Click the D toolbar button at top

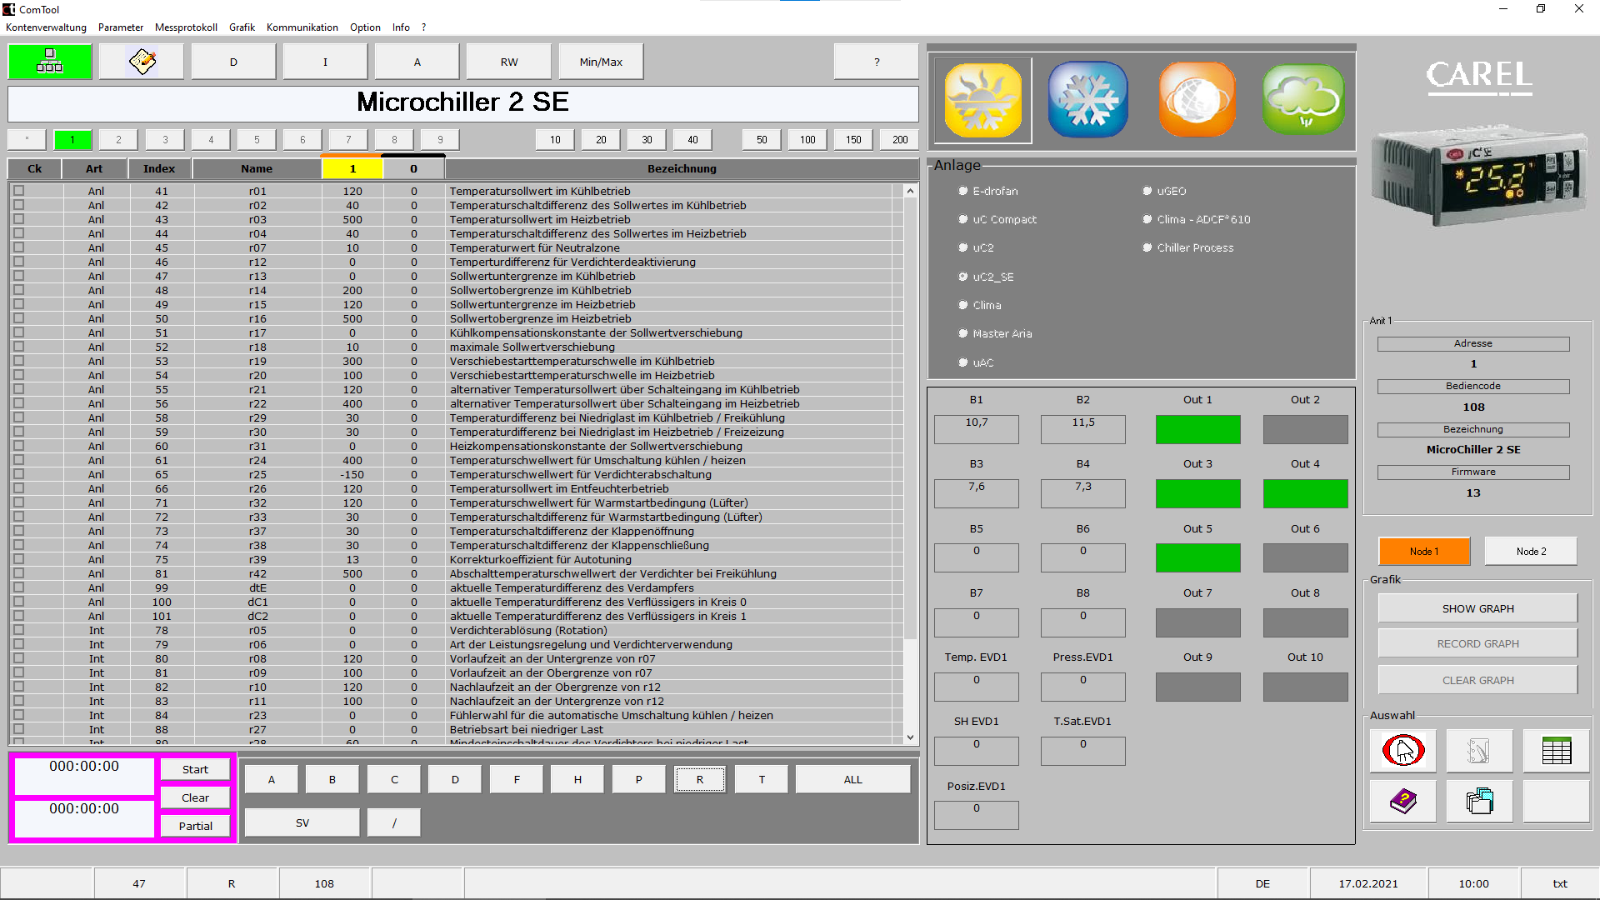234,62
